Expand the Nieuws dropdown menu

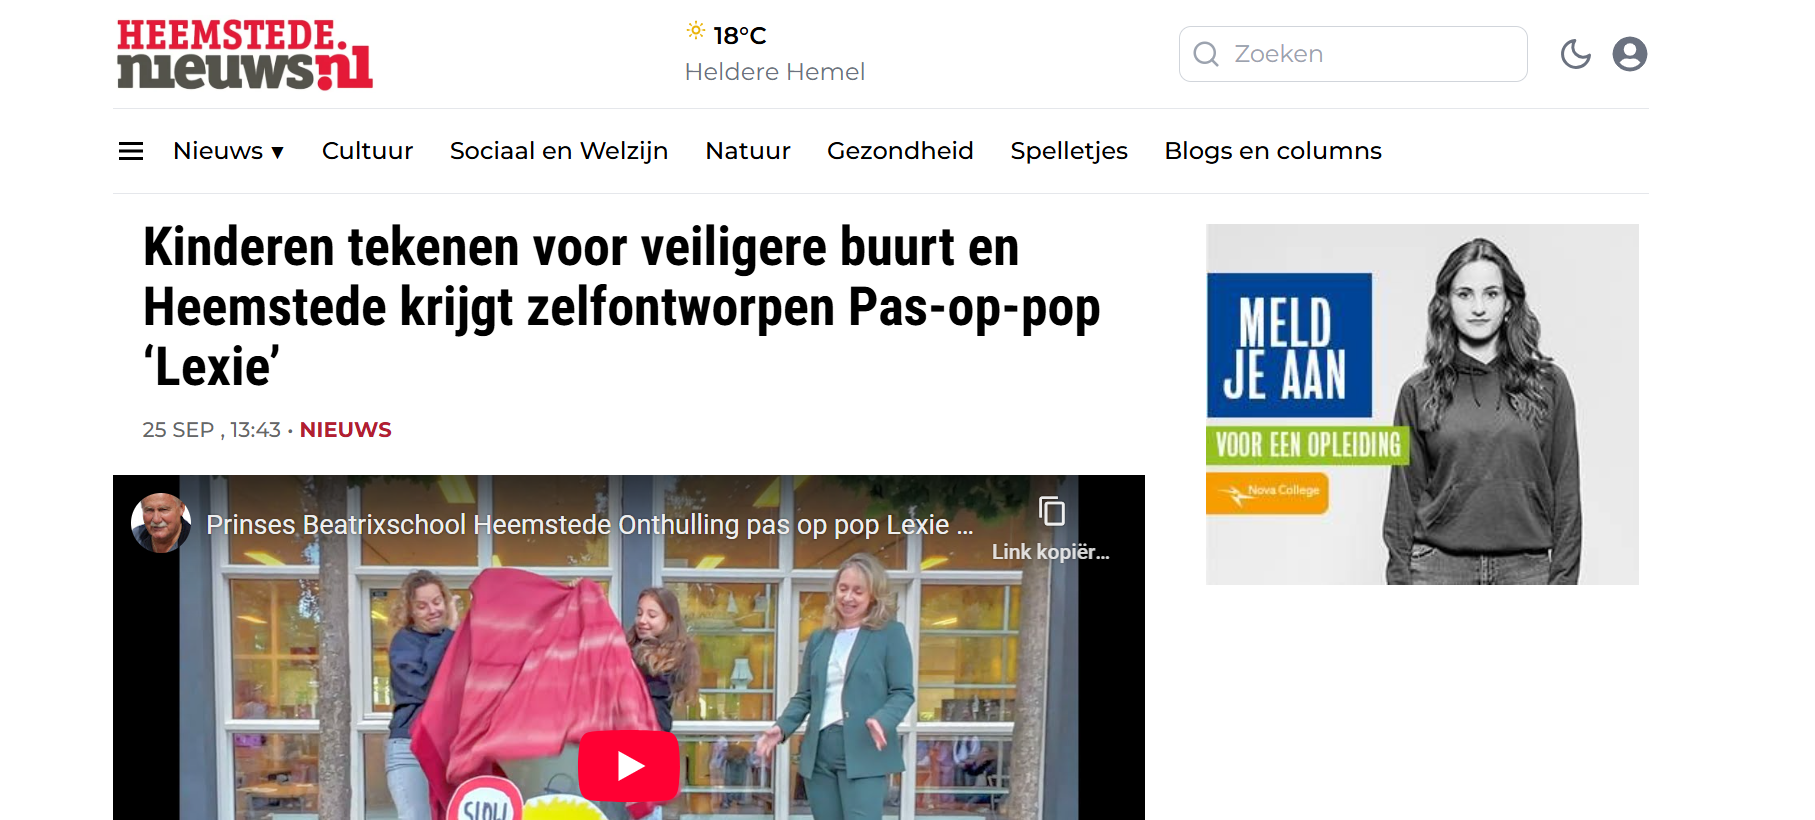click(229, 151)
